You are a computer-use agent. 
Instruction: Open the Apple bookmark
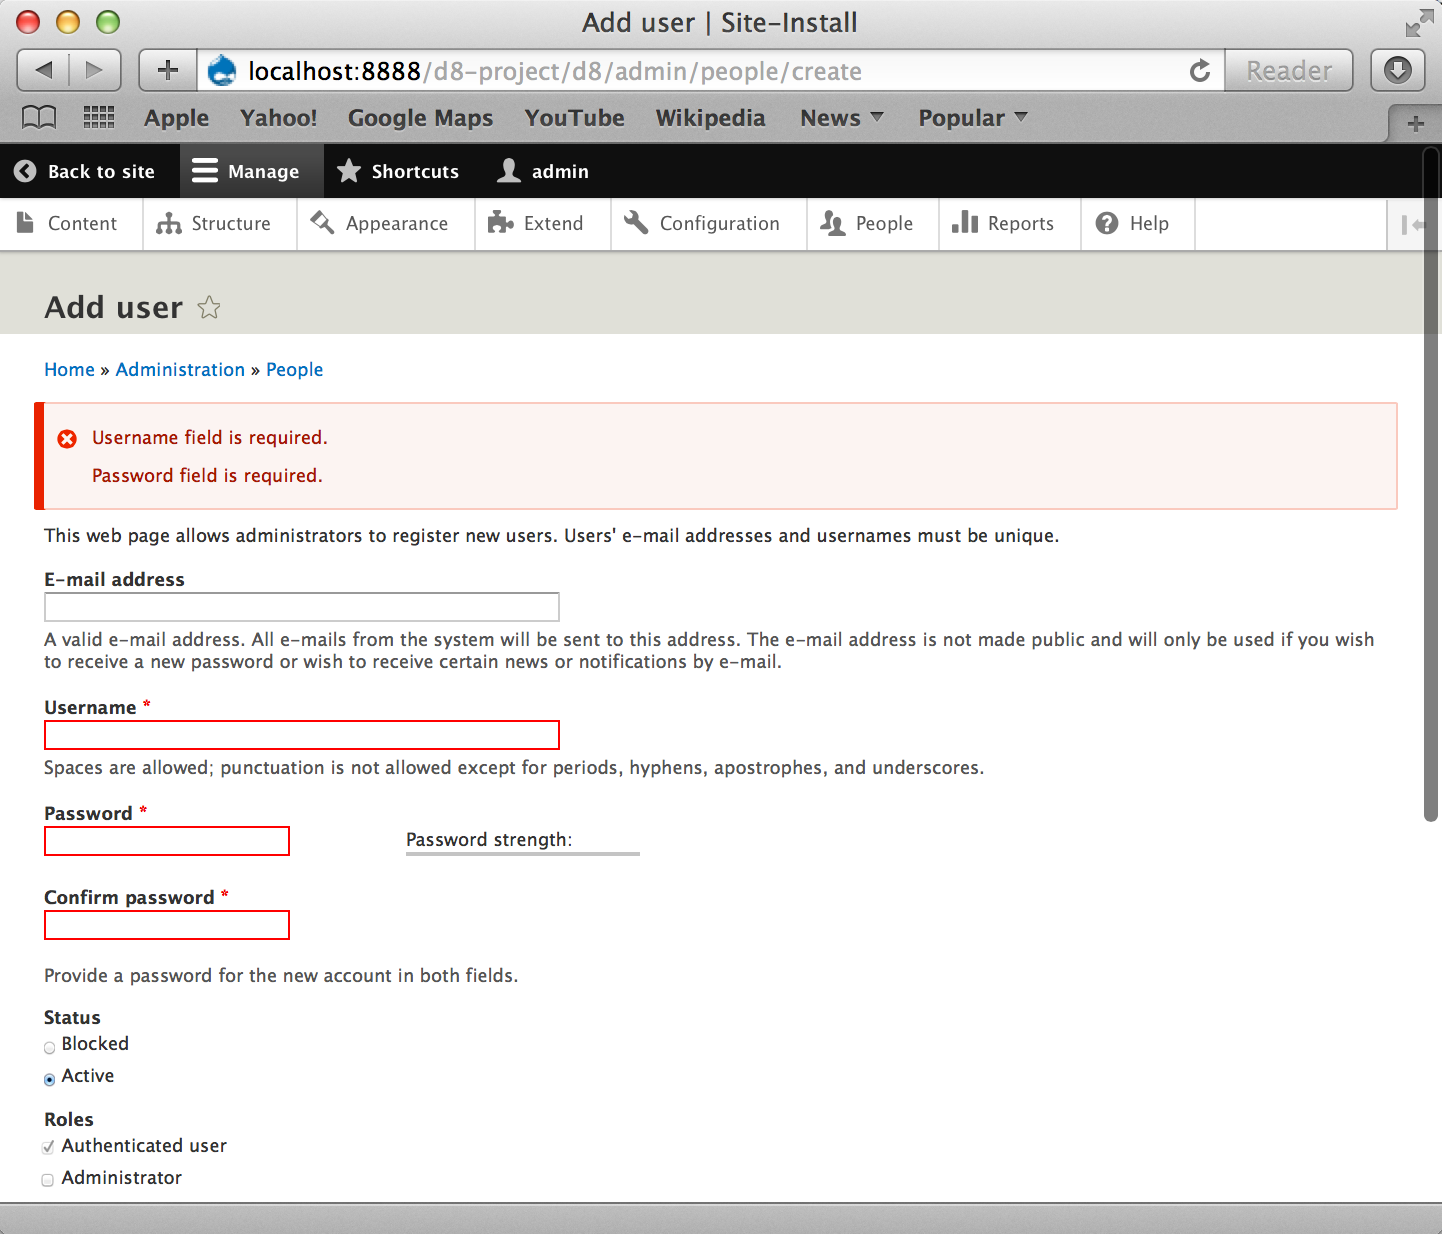[x=176, y=118]
